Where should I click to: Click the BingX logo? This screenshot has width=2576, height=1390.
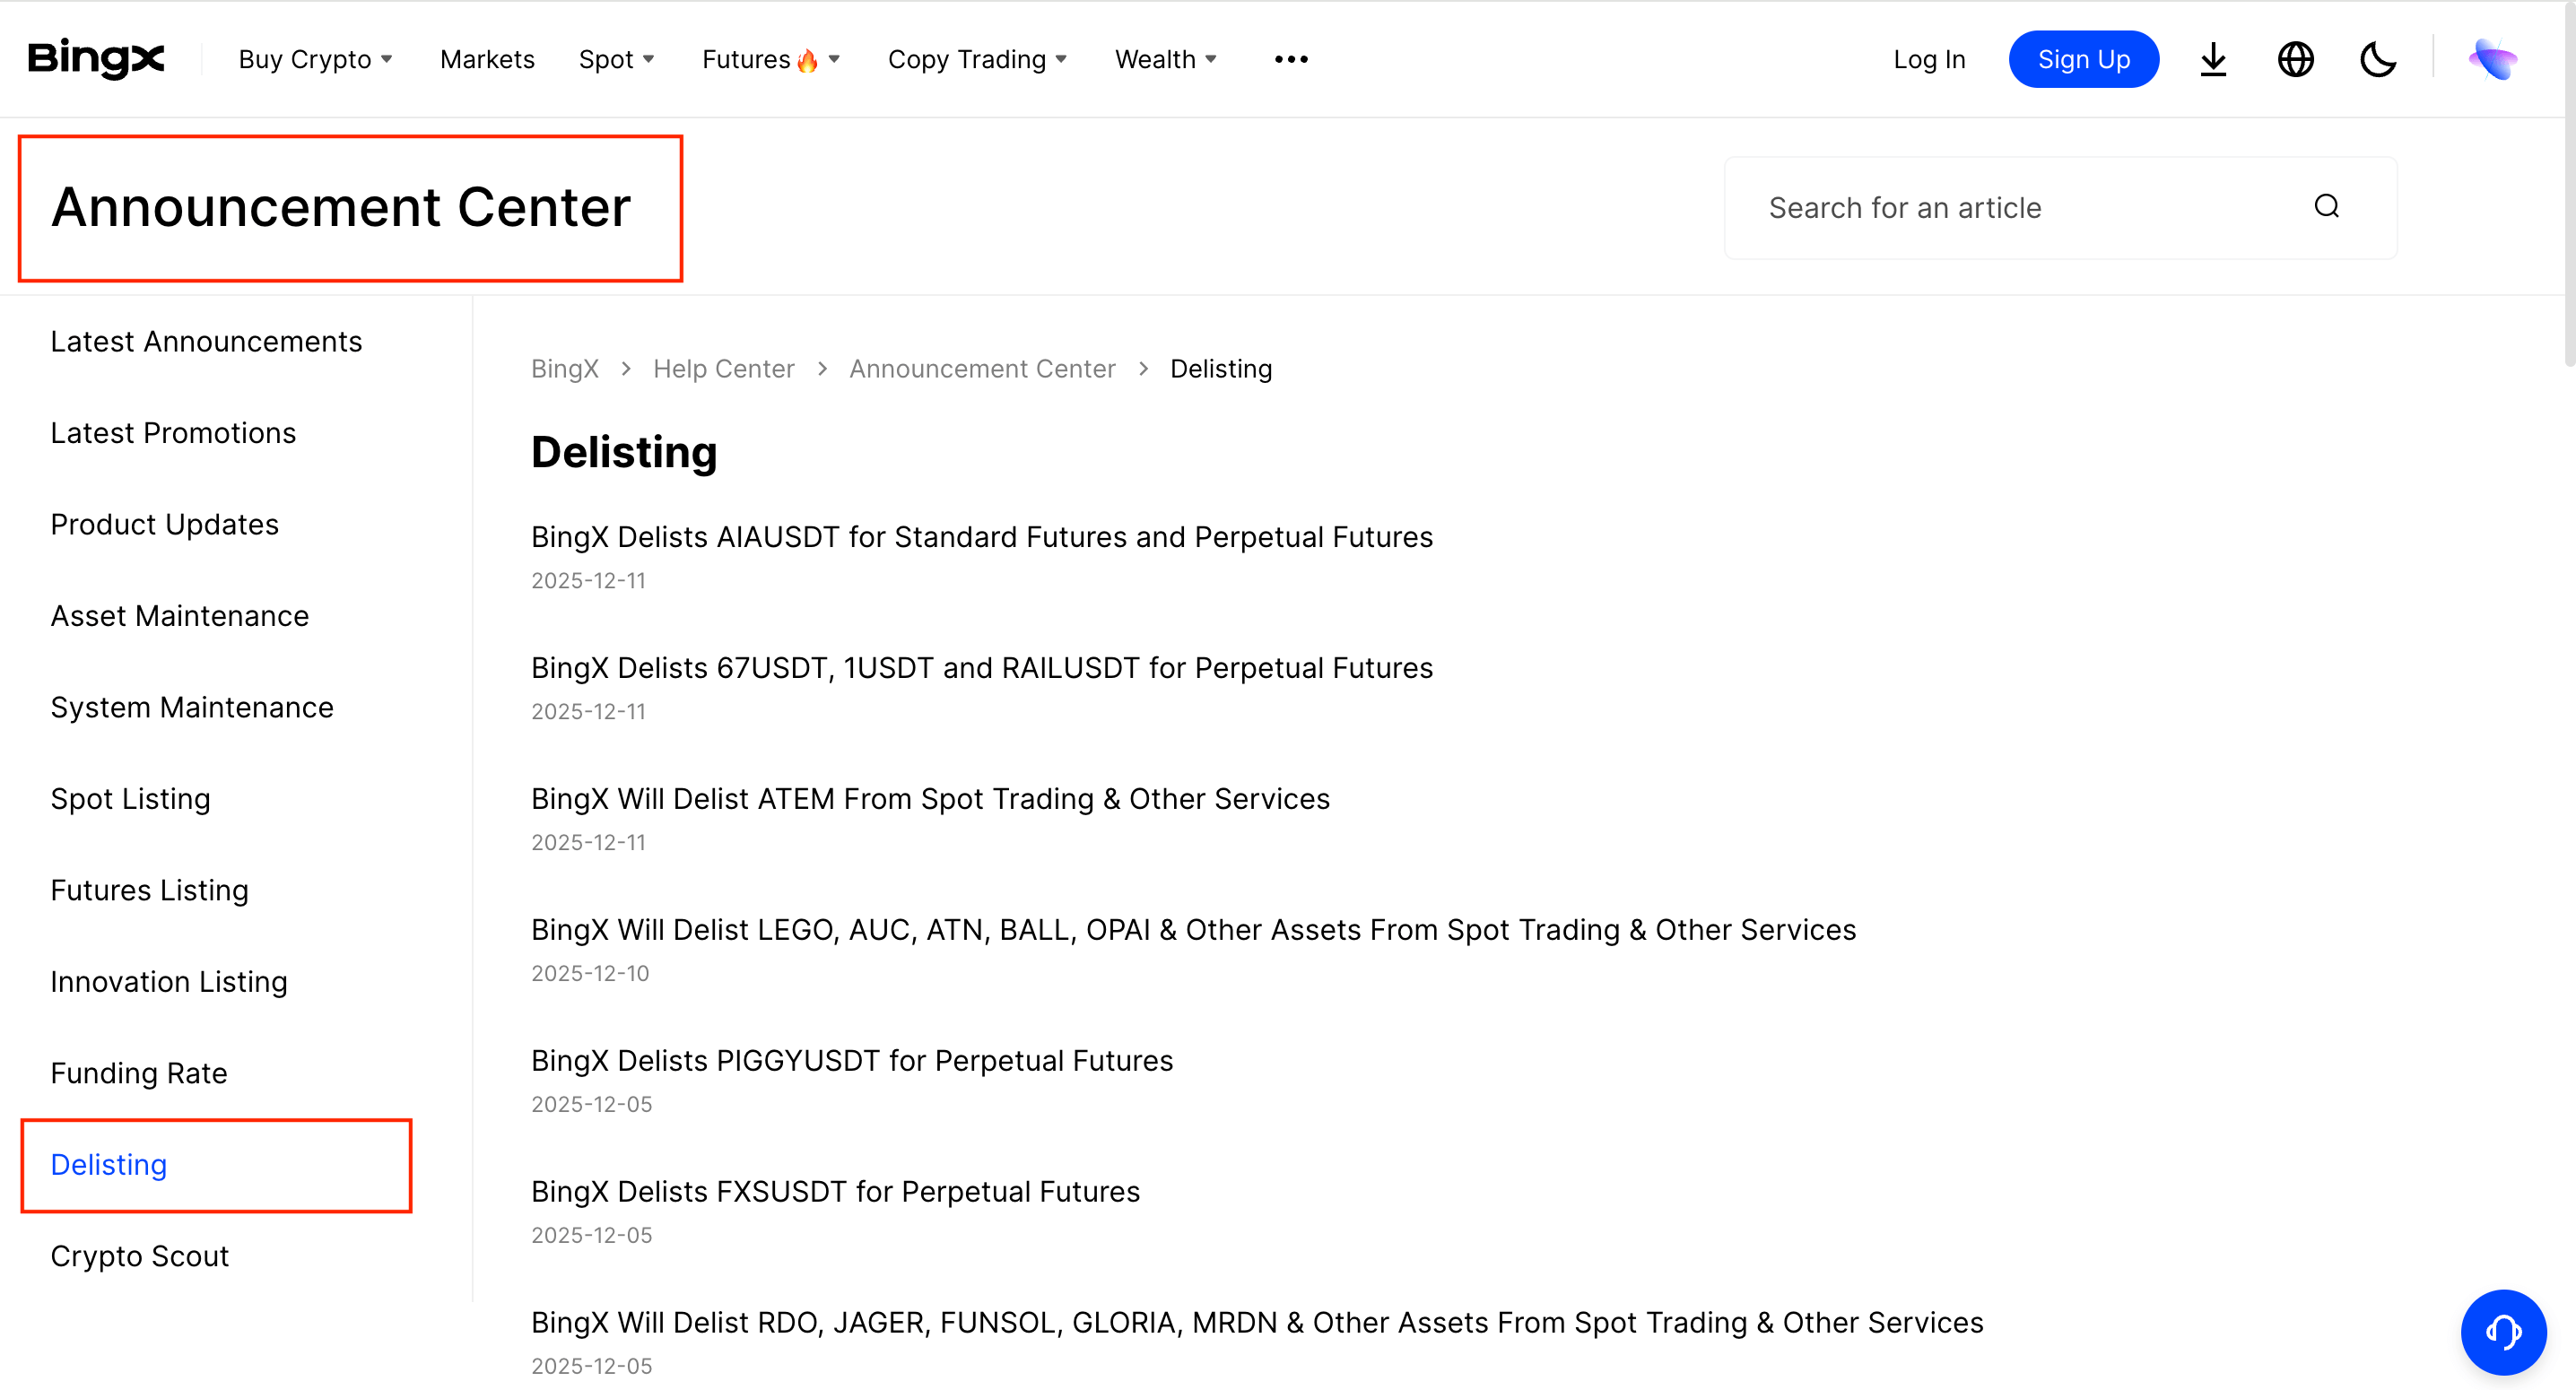pyautogui.click(x=96, y=59)
